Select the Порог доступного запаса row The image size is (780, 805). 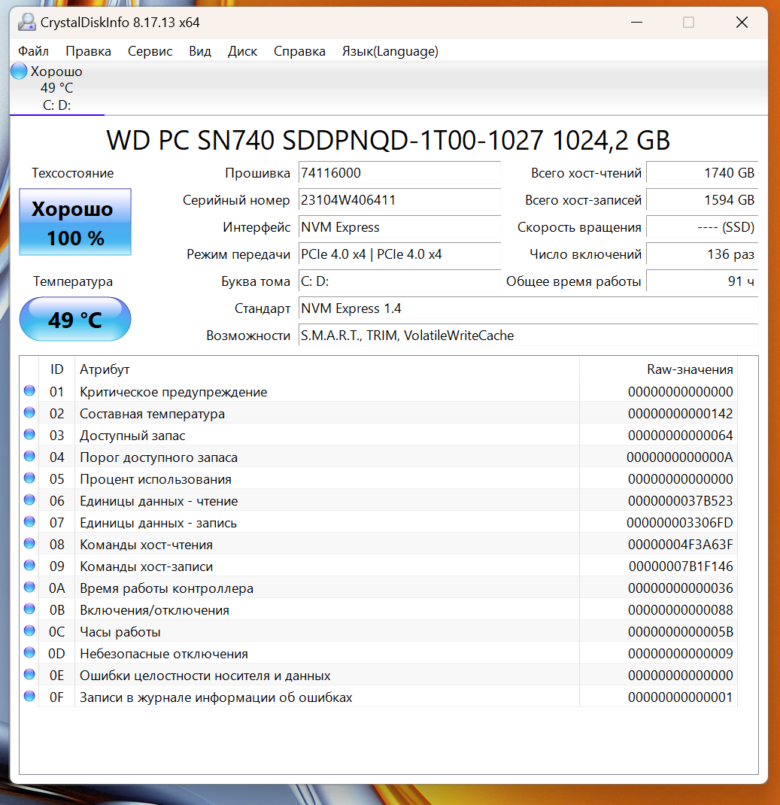pos(378,457)
